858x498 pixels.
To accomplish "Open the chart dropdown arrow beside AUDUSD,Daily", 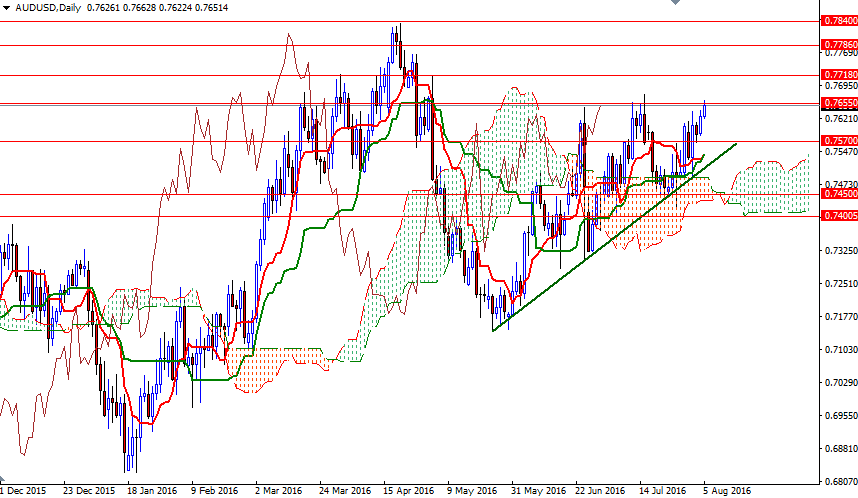I will point(8,8).
